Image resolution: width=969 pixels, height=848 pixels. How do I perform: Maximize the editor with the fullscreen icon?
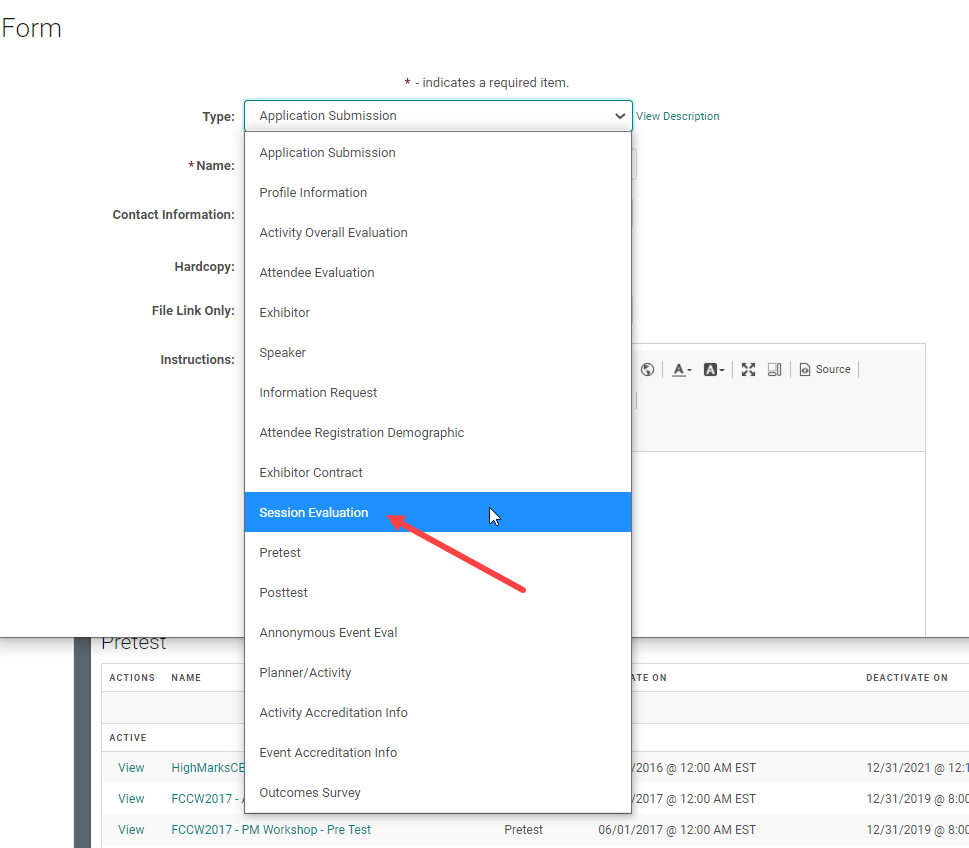[x=748, y=370]
